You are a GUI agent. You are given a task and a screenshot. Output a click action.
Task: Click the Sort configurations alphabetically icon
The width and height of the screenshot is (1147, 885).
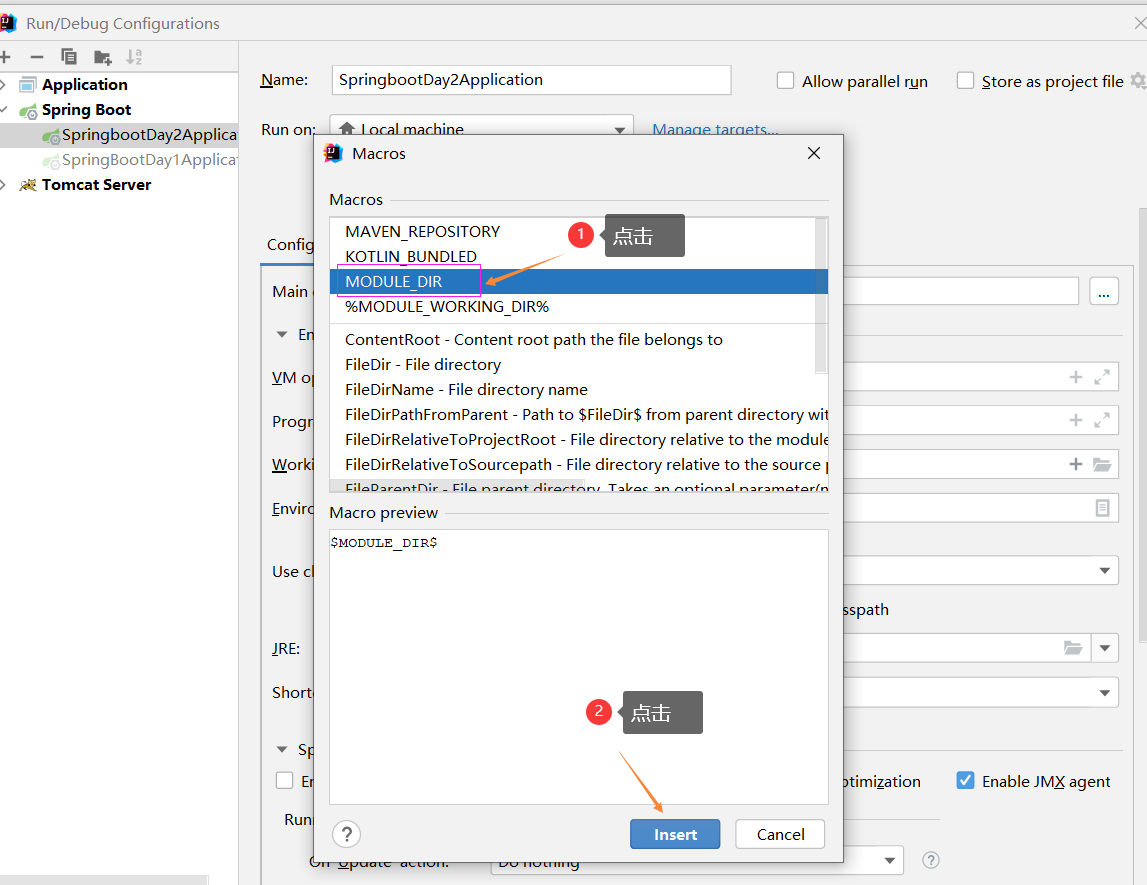[x=134, y=57]
